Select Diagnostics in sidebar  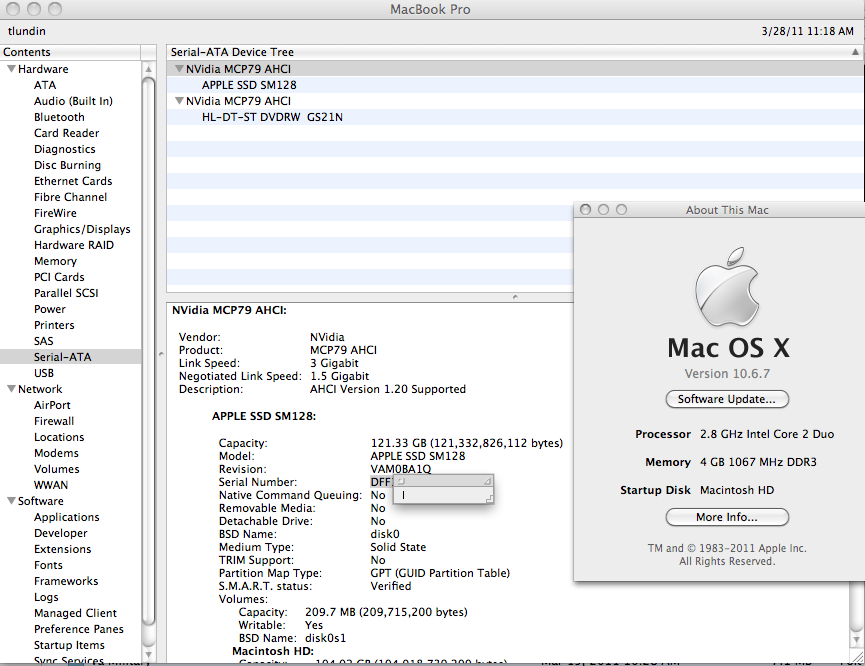[65, 149]
